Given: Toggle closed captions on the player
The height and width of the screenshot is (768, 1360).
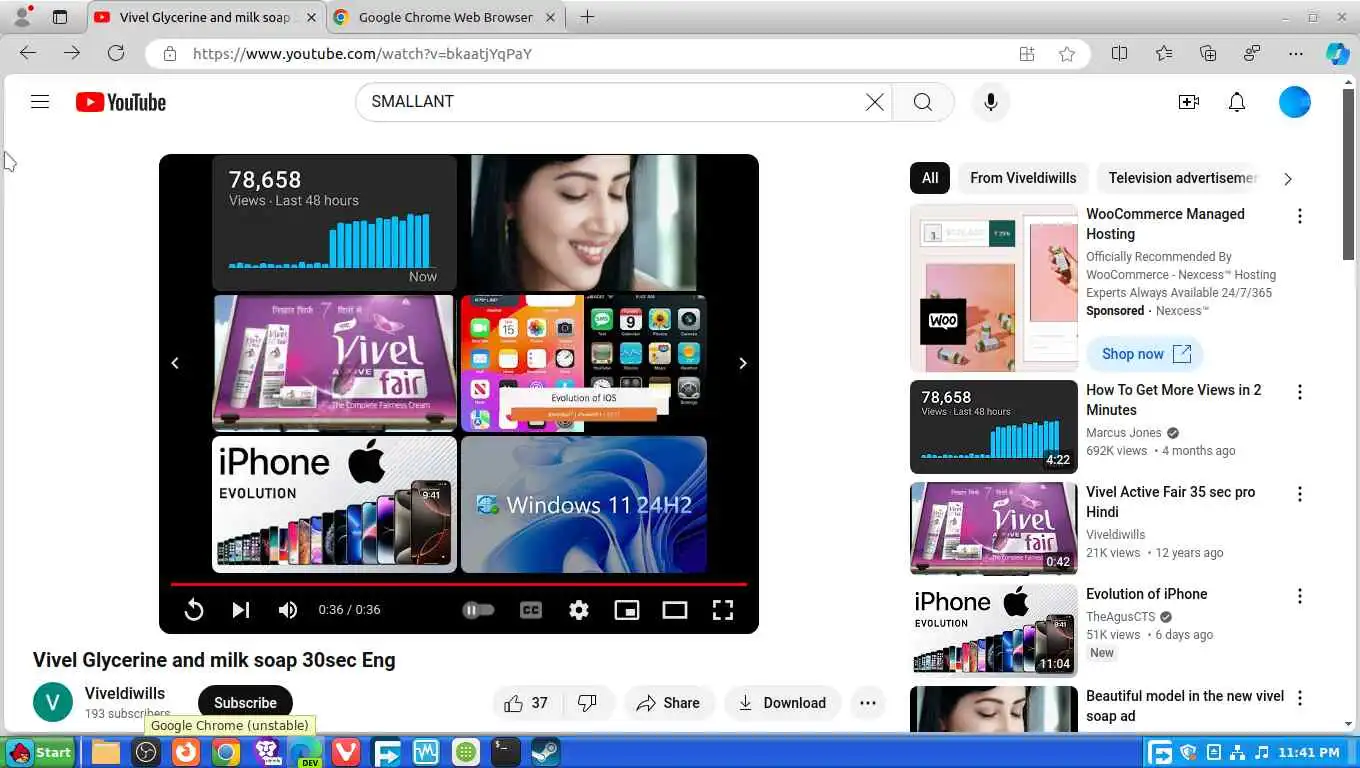Looking at the screenshot, I should pos(531,610).
